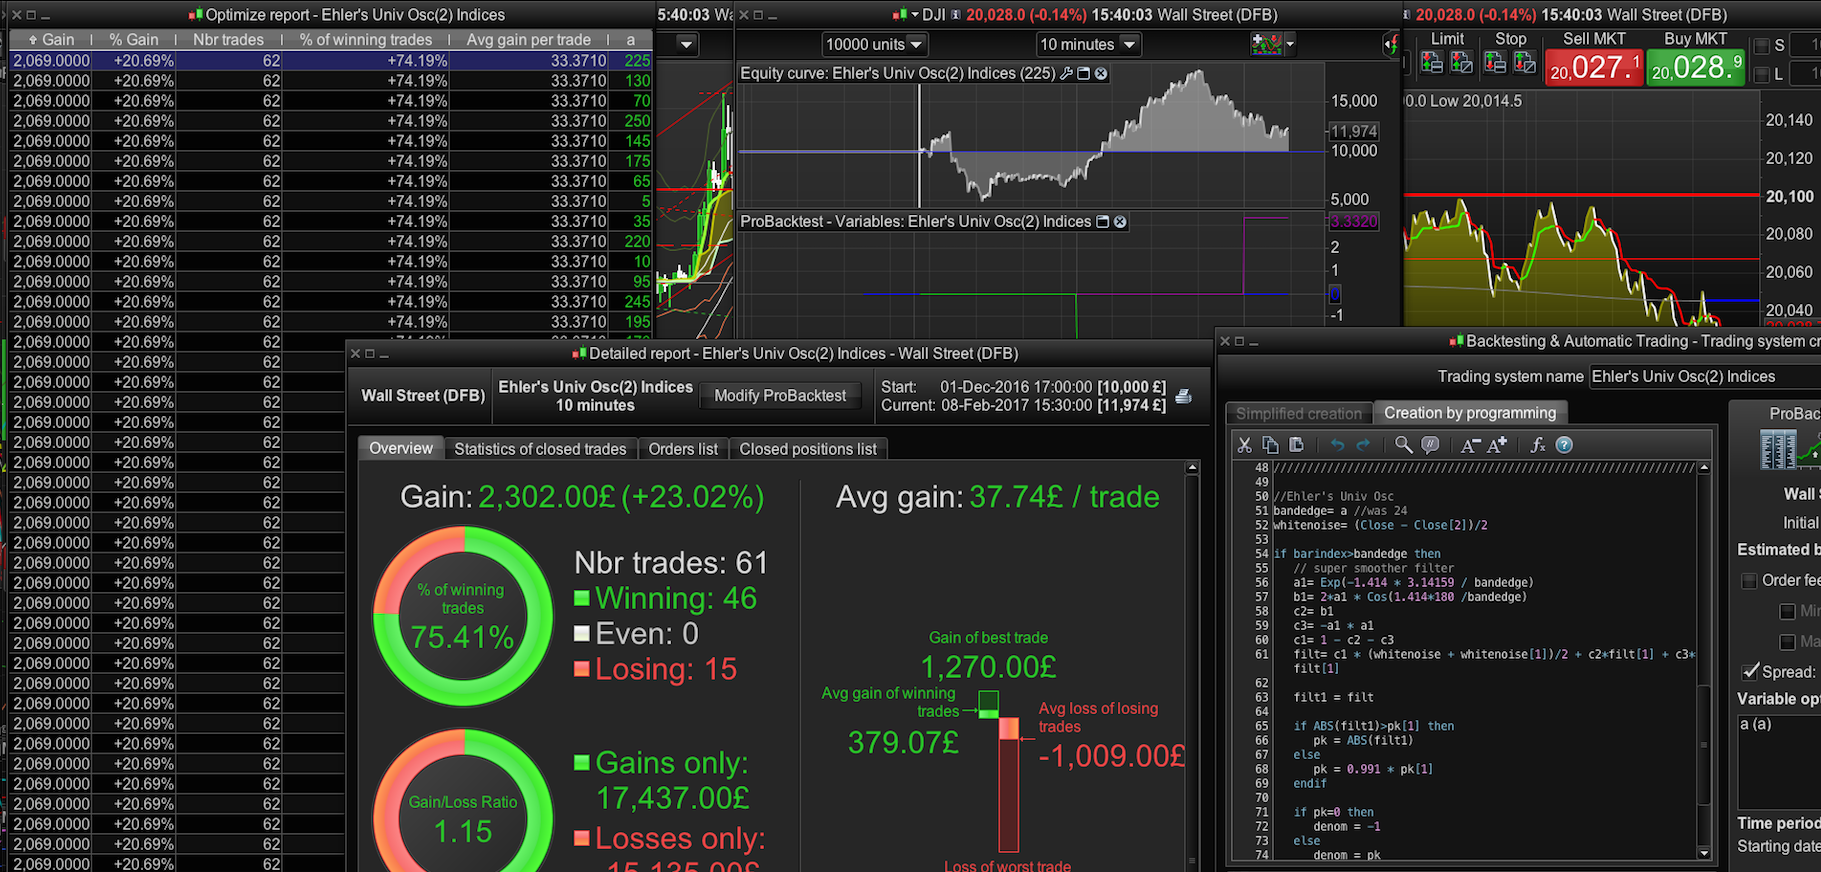The width and height of the screenshot is (1821, 872).
Task: Print the detailed report
Action: point(1184,396)
